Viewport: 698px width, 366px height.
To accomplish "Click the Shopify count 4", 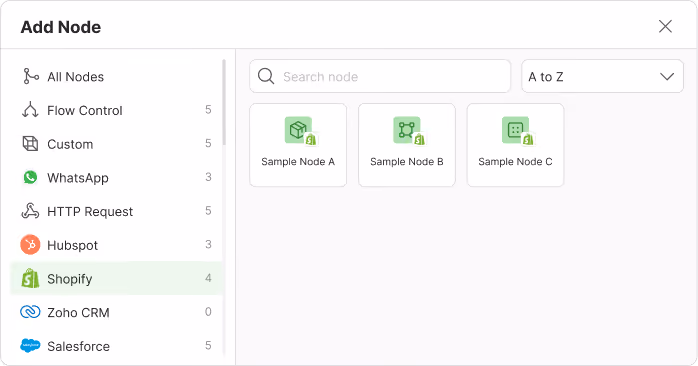I will [x=208, y=278].
